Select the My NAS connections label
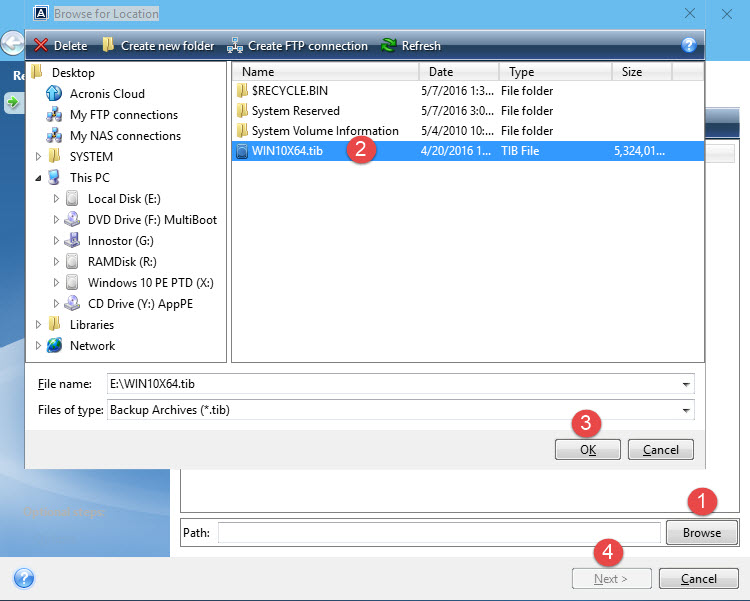750x601 pixels. (125, 136)
